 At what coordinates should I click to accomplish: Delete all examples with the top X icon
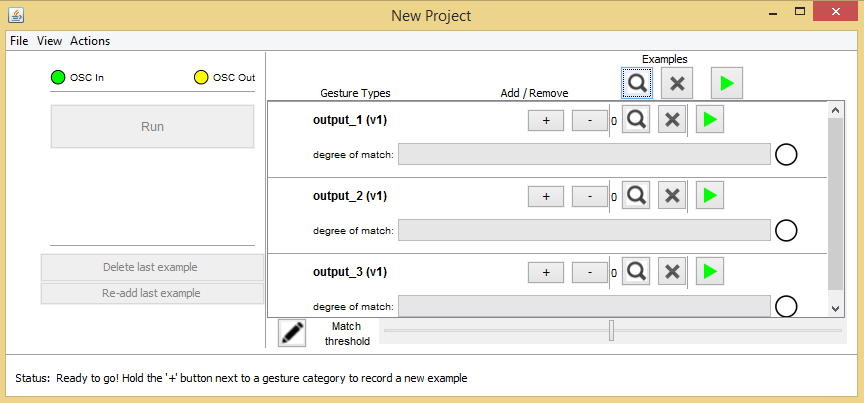pos(677,83)
